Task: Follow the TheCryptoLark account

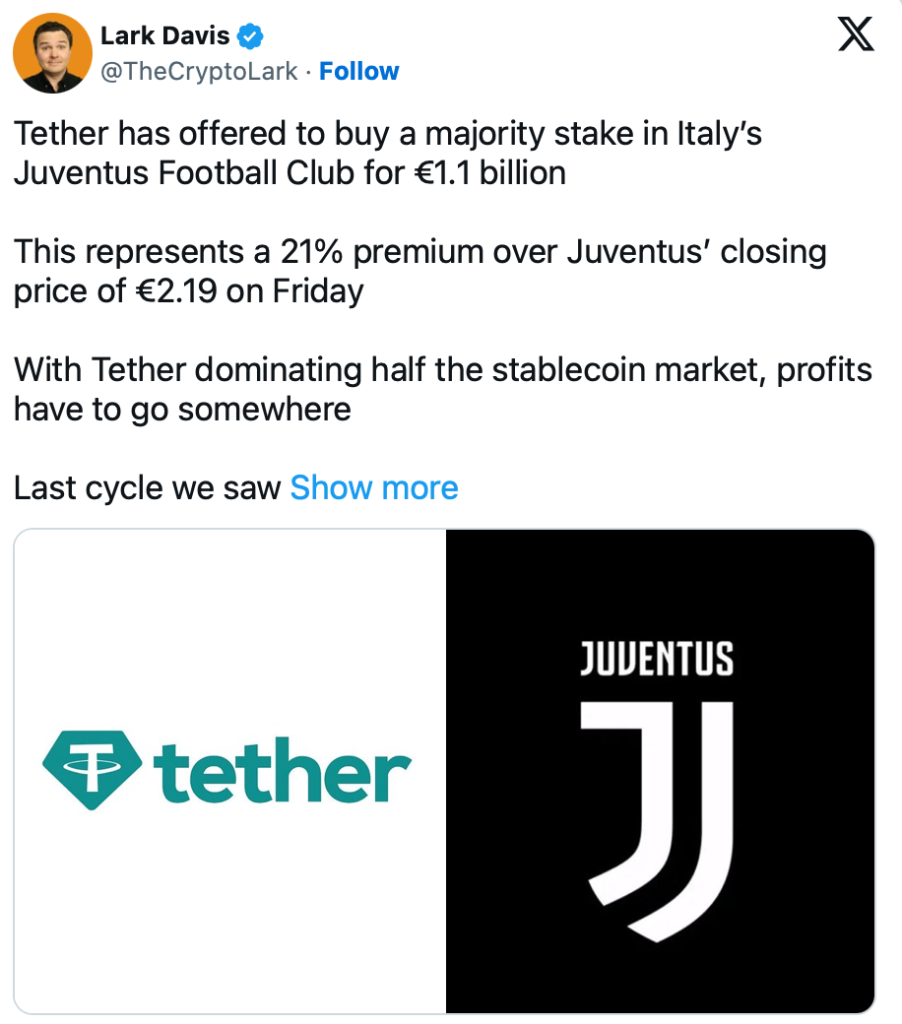Action: coord(359,72)
